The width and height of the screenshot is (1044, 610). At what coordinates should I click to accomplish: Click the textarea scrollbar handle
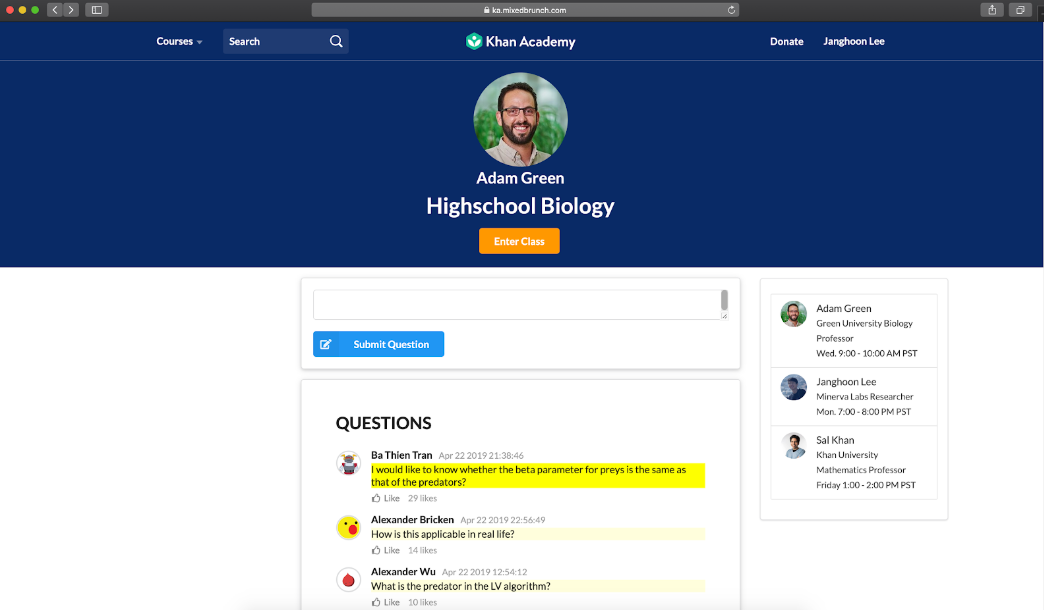[724, 301]
